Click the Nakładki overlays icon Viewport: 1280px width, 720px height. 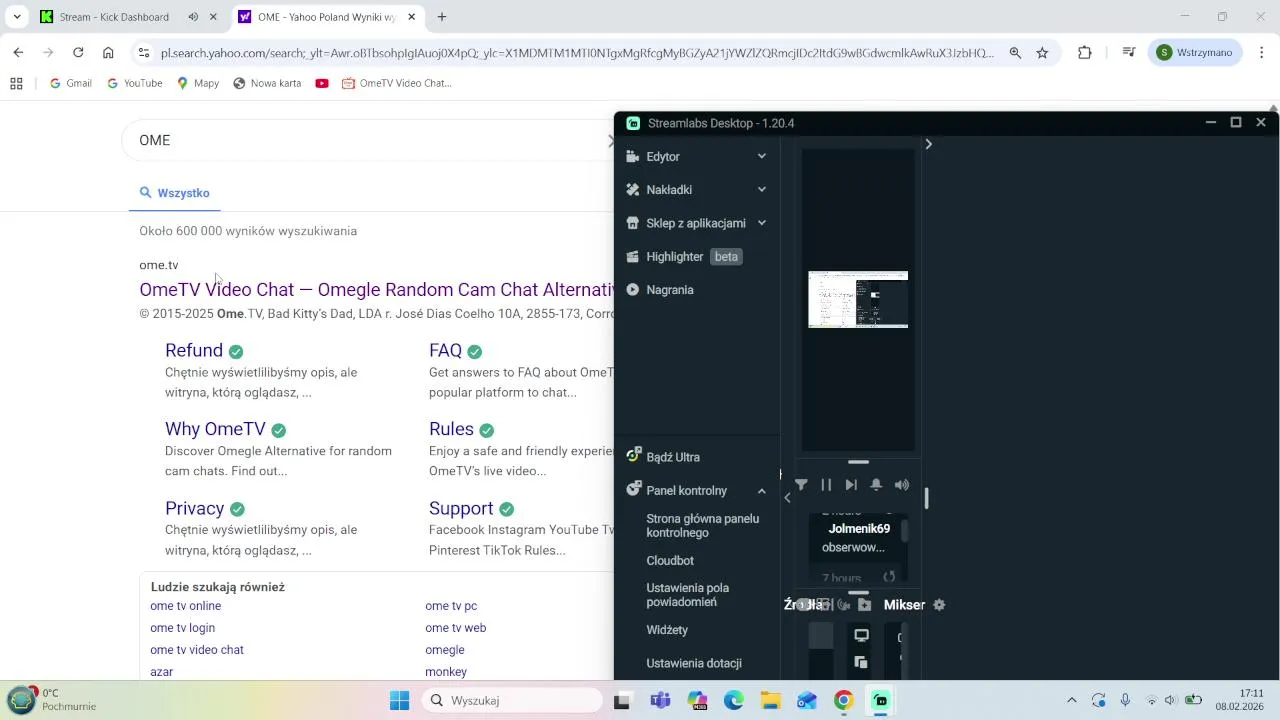coord(632,190)
